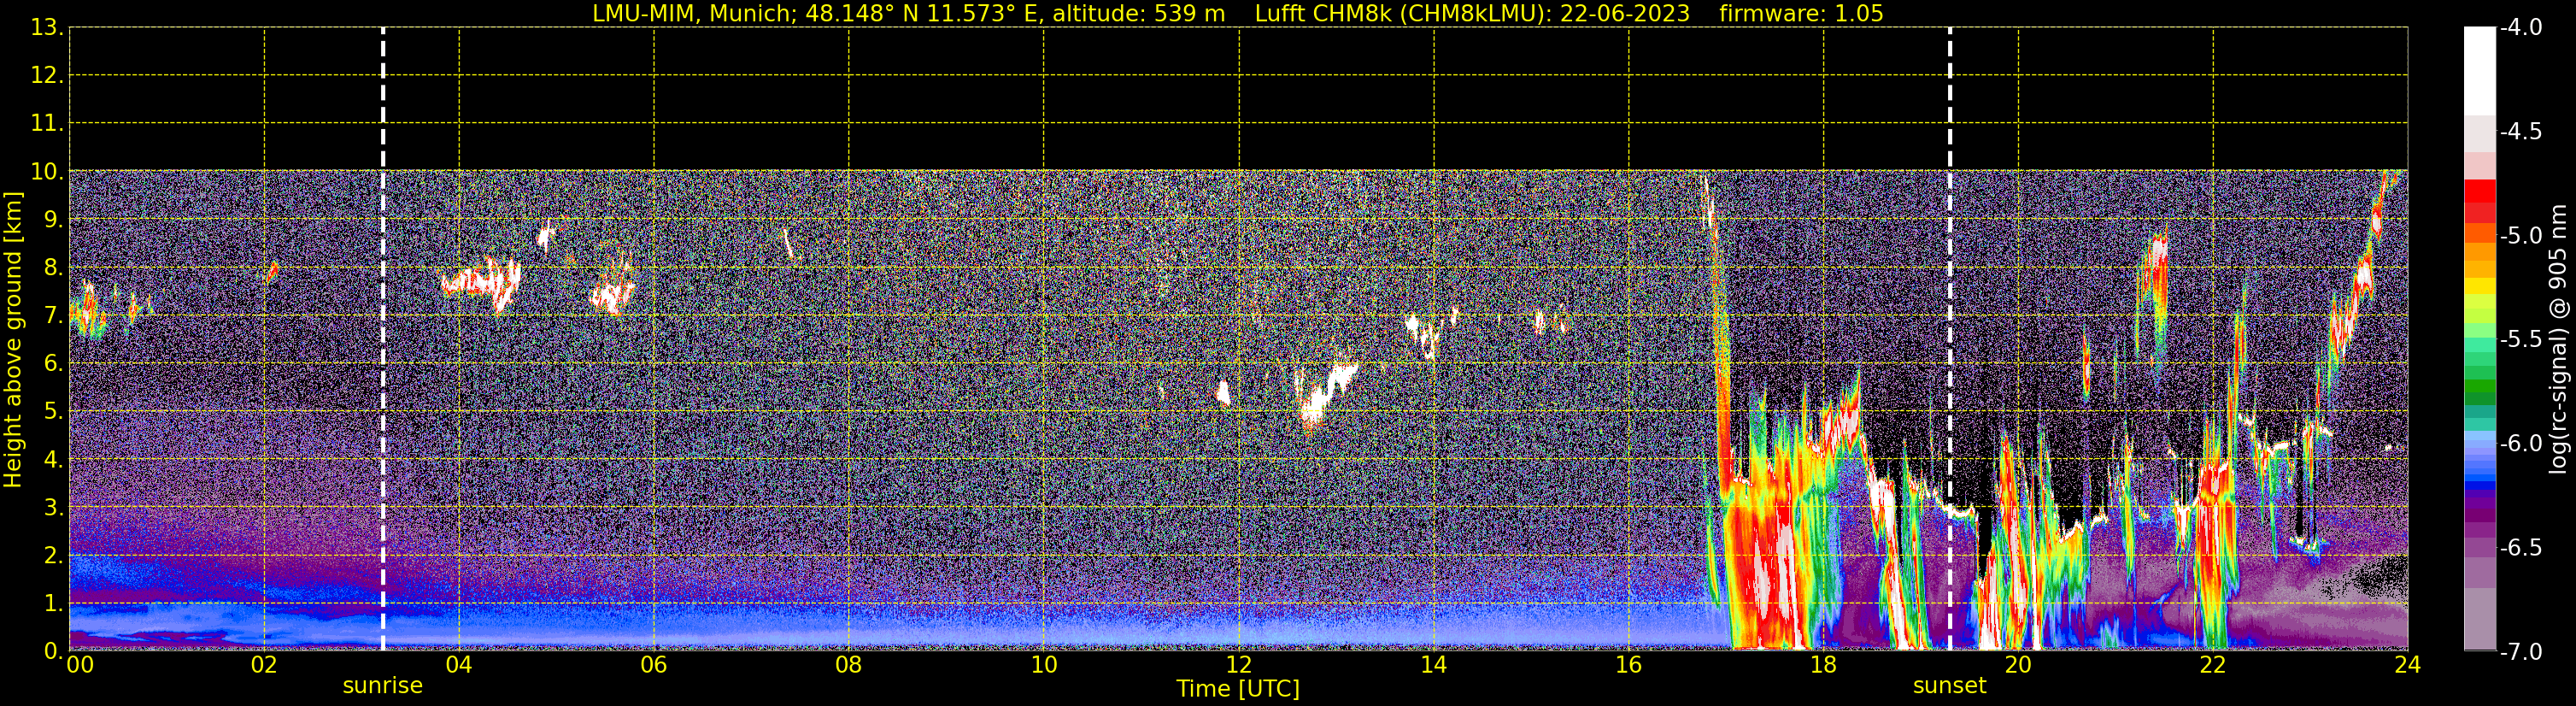Viewport: 2576px width, 706px height.
Task: Click the grey bottom of the colorbar near -7.0
Action: [2479, 620]
